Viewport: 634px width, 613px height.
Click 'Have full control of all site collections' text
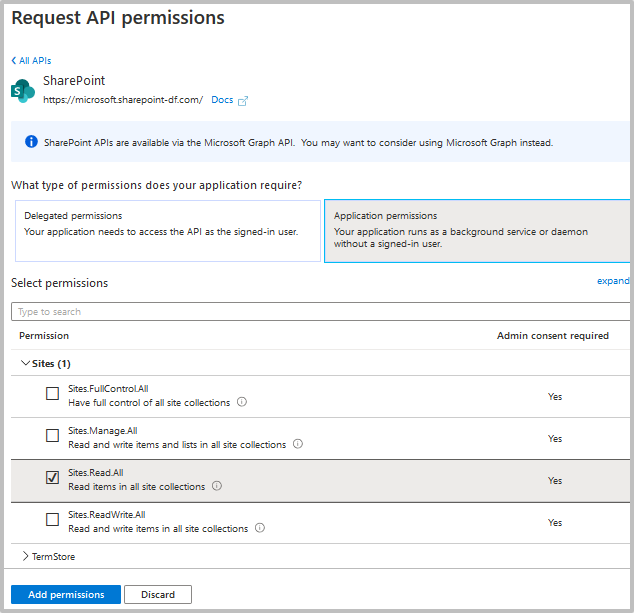coord(149,403)
